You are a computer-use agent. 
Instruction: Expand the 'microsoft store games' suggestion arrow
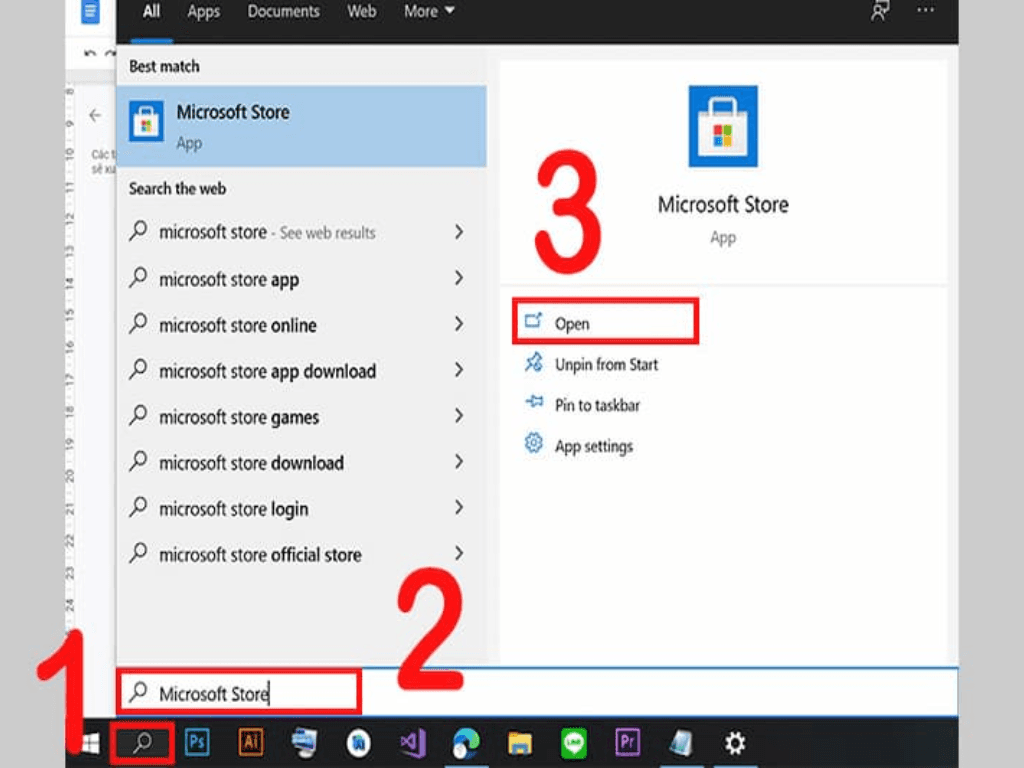coord(459,416)
